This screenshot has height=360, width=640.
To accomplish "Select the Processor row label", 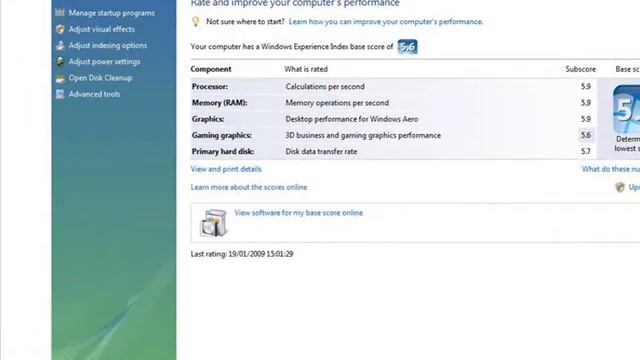I will coord(210,87).
